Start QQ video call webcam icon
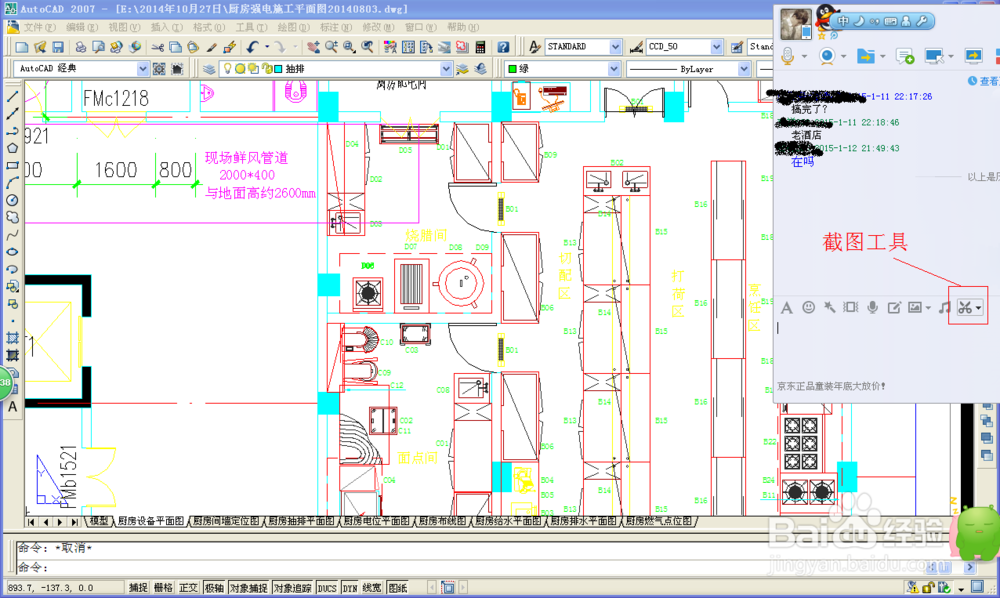1000x598 pixels. [827, 56]
